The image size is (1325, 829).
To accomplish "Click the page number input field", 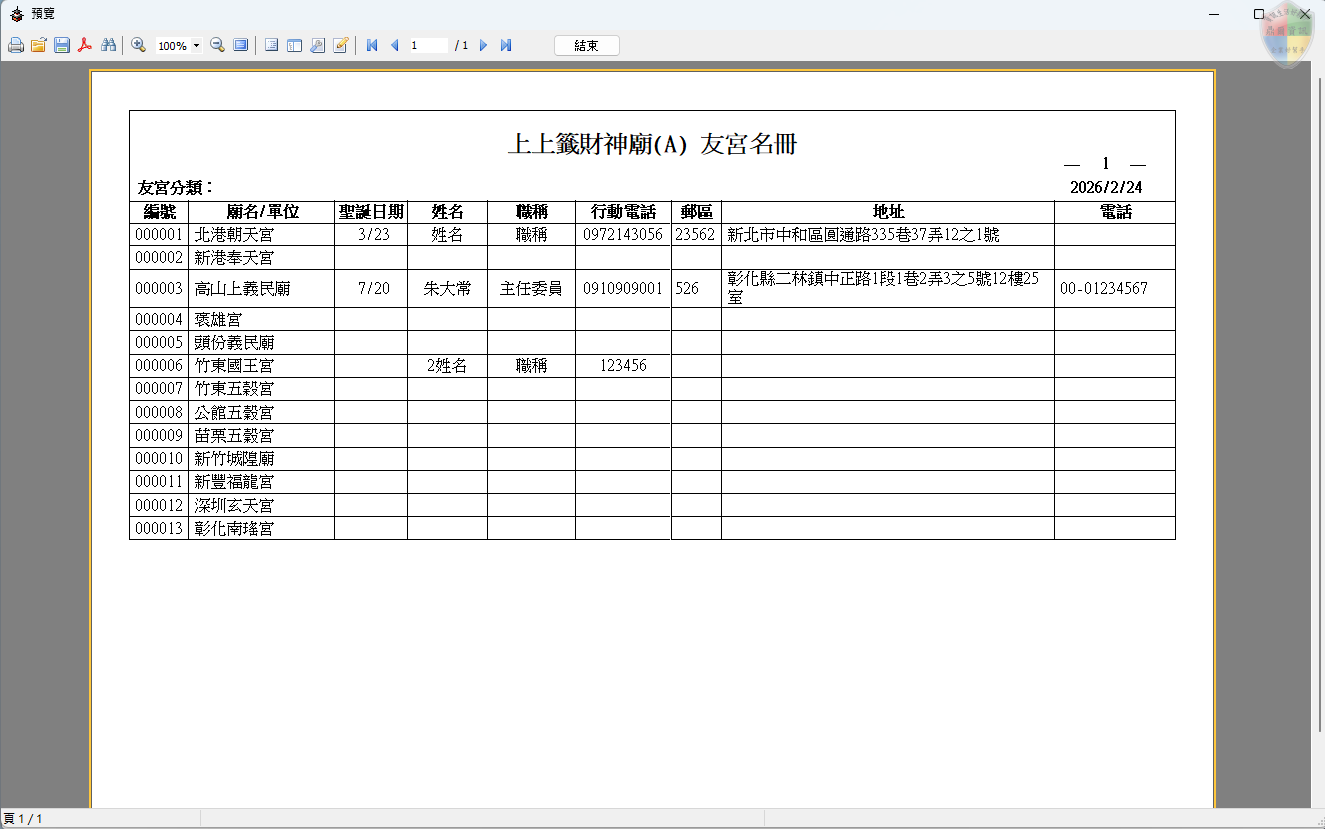I will coord(428,46).
